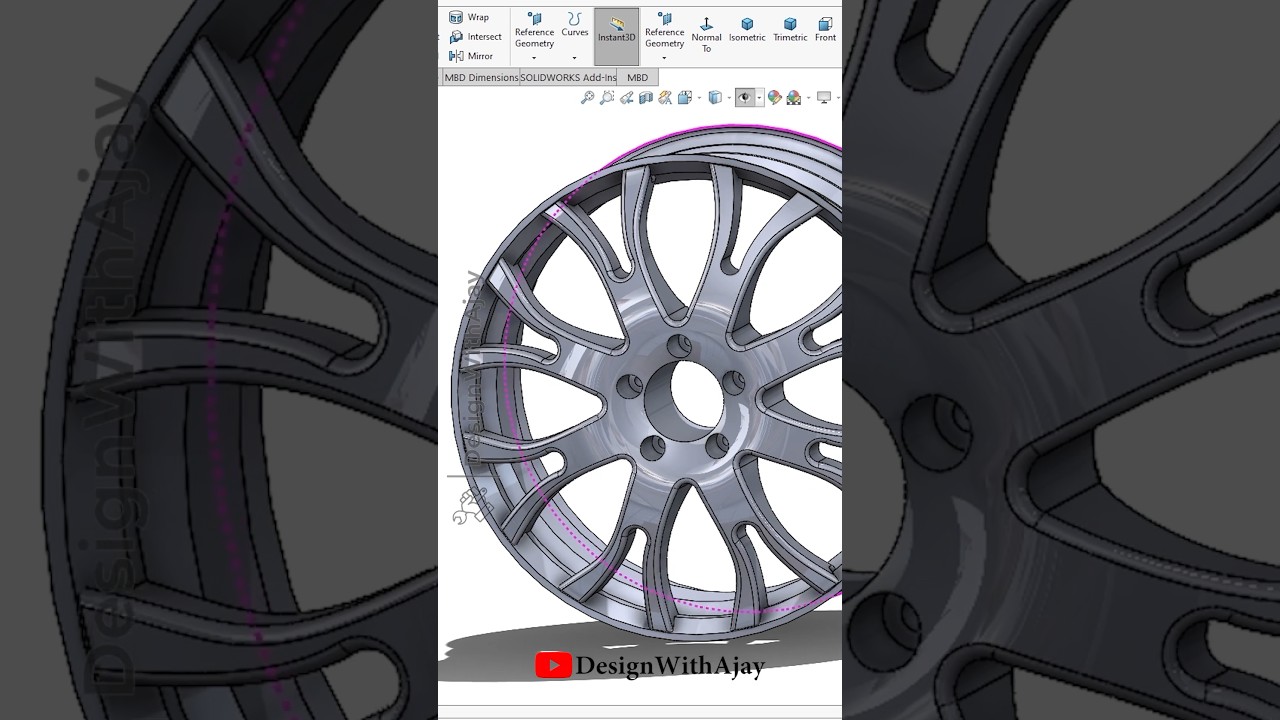
Task: Expand the first Reference Geometry dropdown arrow
Action: tap(534, 58)
